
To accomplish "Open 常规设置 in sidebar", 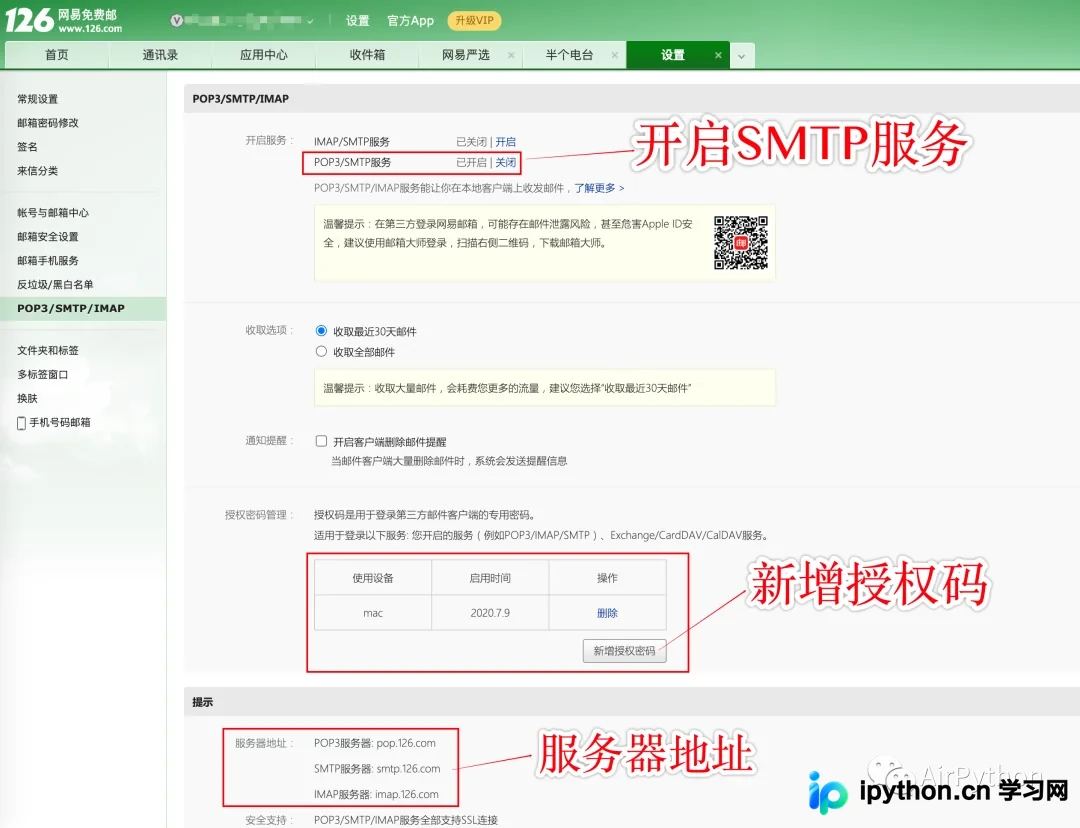I will 38,99.
